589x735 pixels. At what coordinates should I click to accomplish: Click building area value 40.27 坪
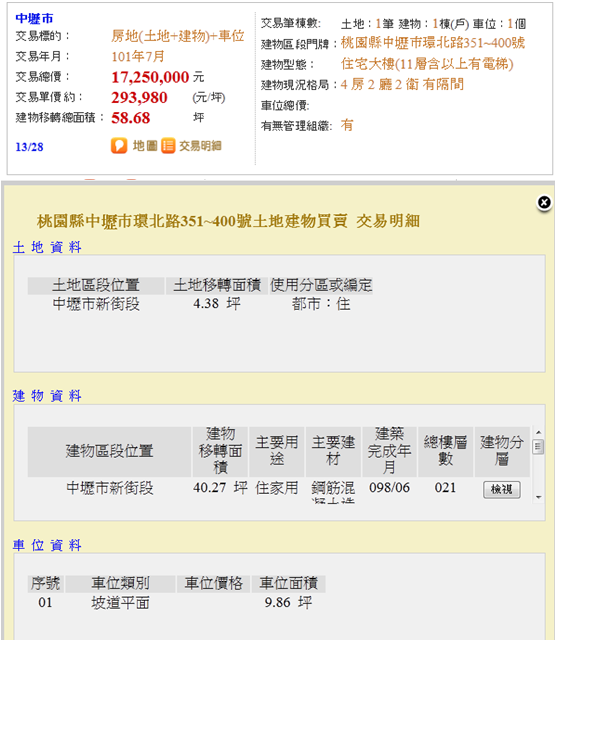220,488
